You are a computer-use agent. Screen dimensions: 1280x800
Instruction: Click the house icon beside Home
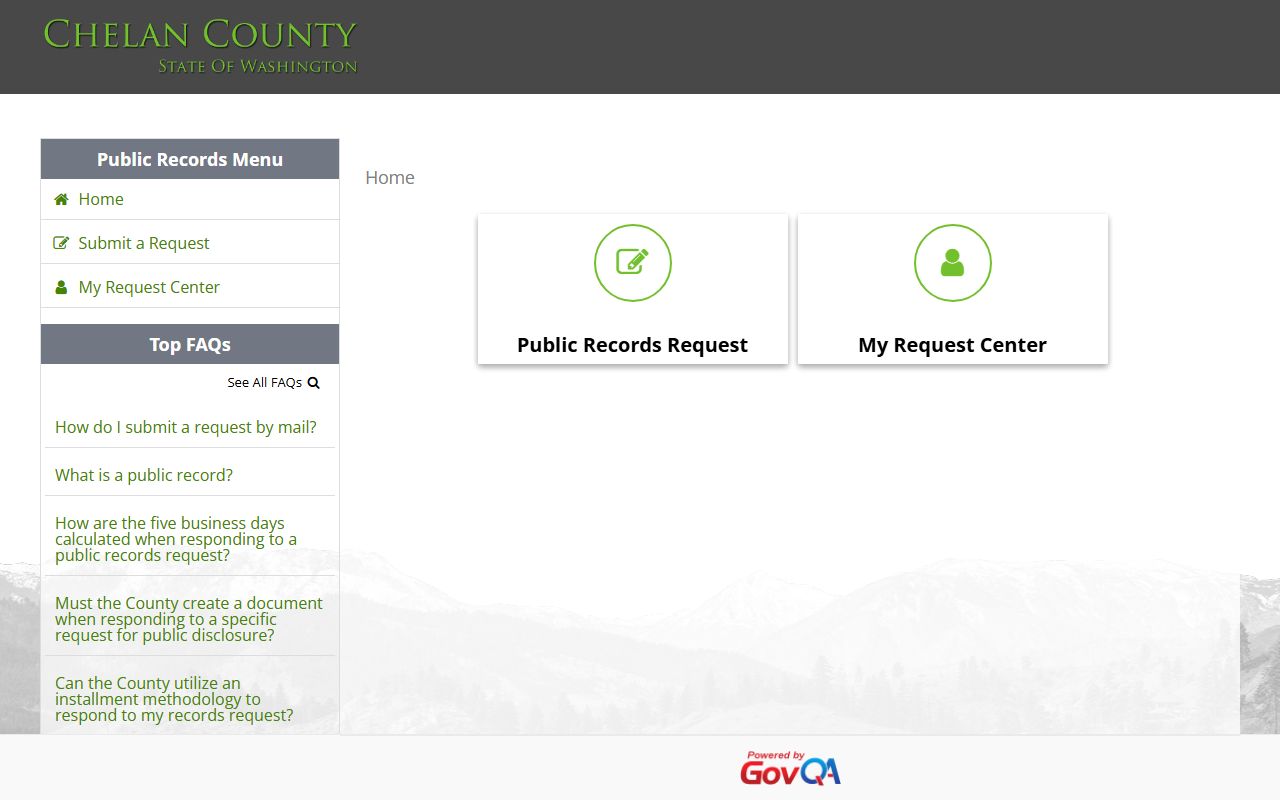point(61,199)
